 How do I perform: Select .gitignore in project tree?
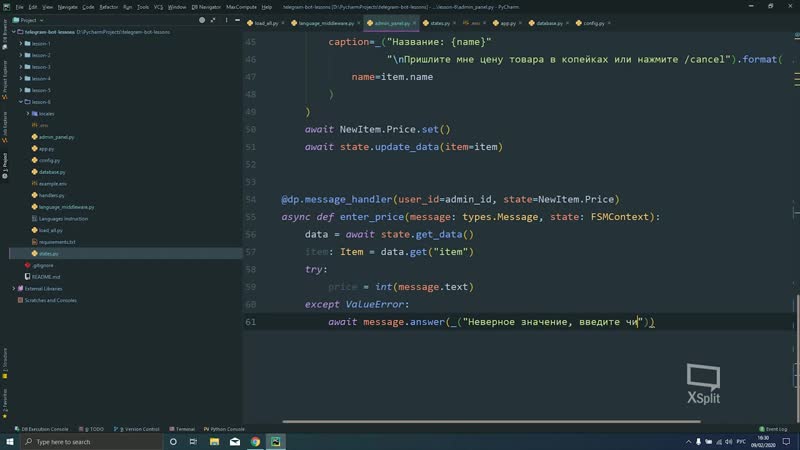[x=39, y=265]
